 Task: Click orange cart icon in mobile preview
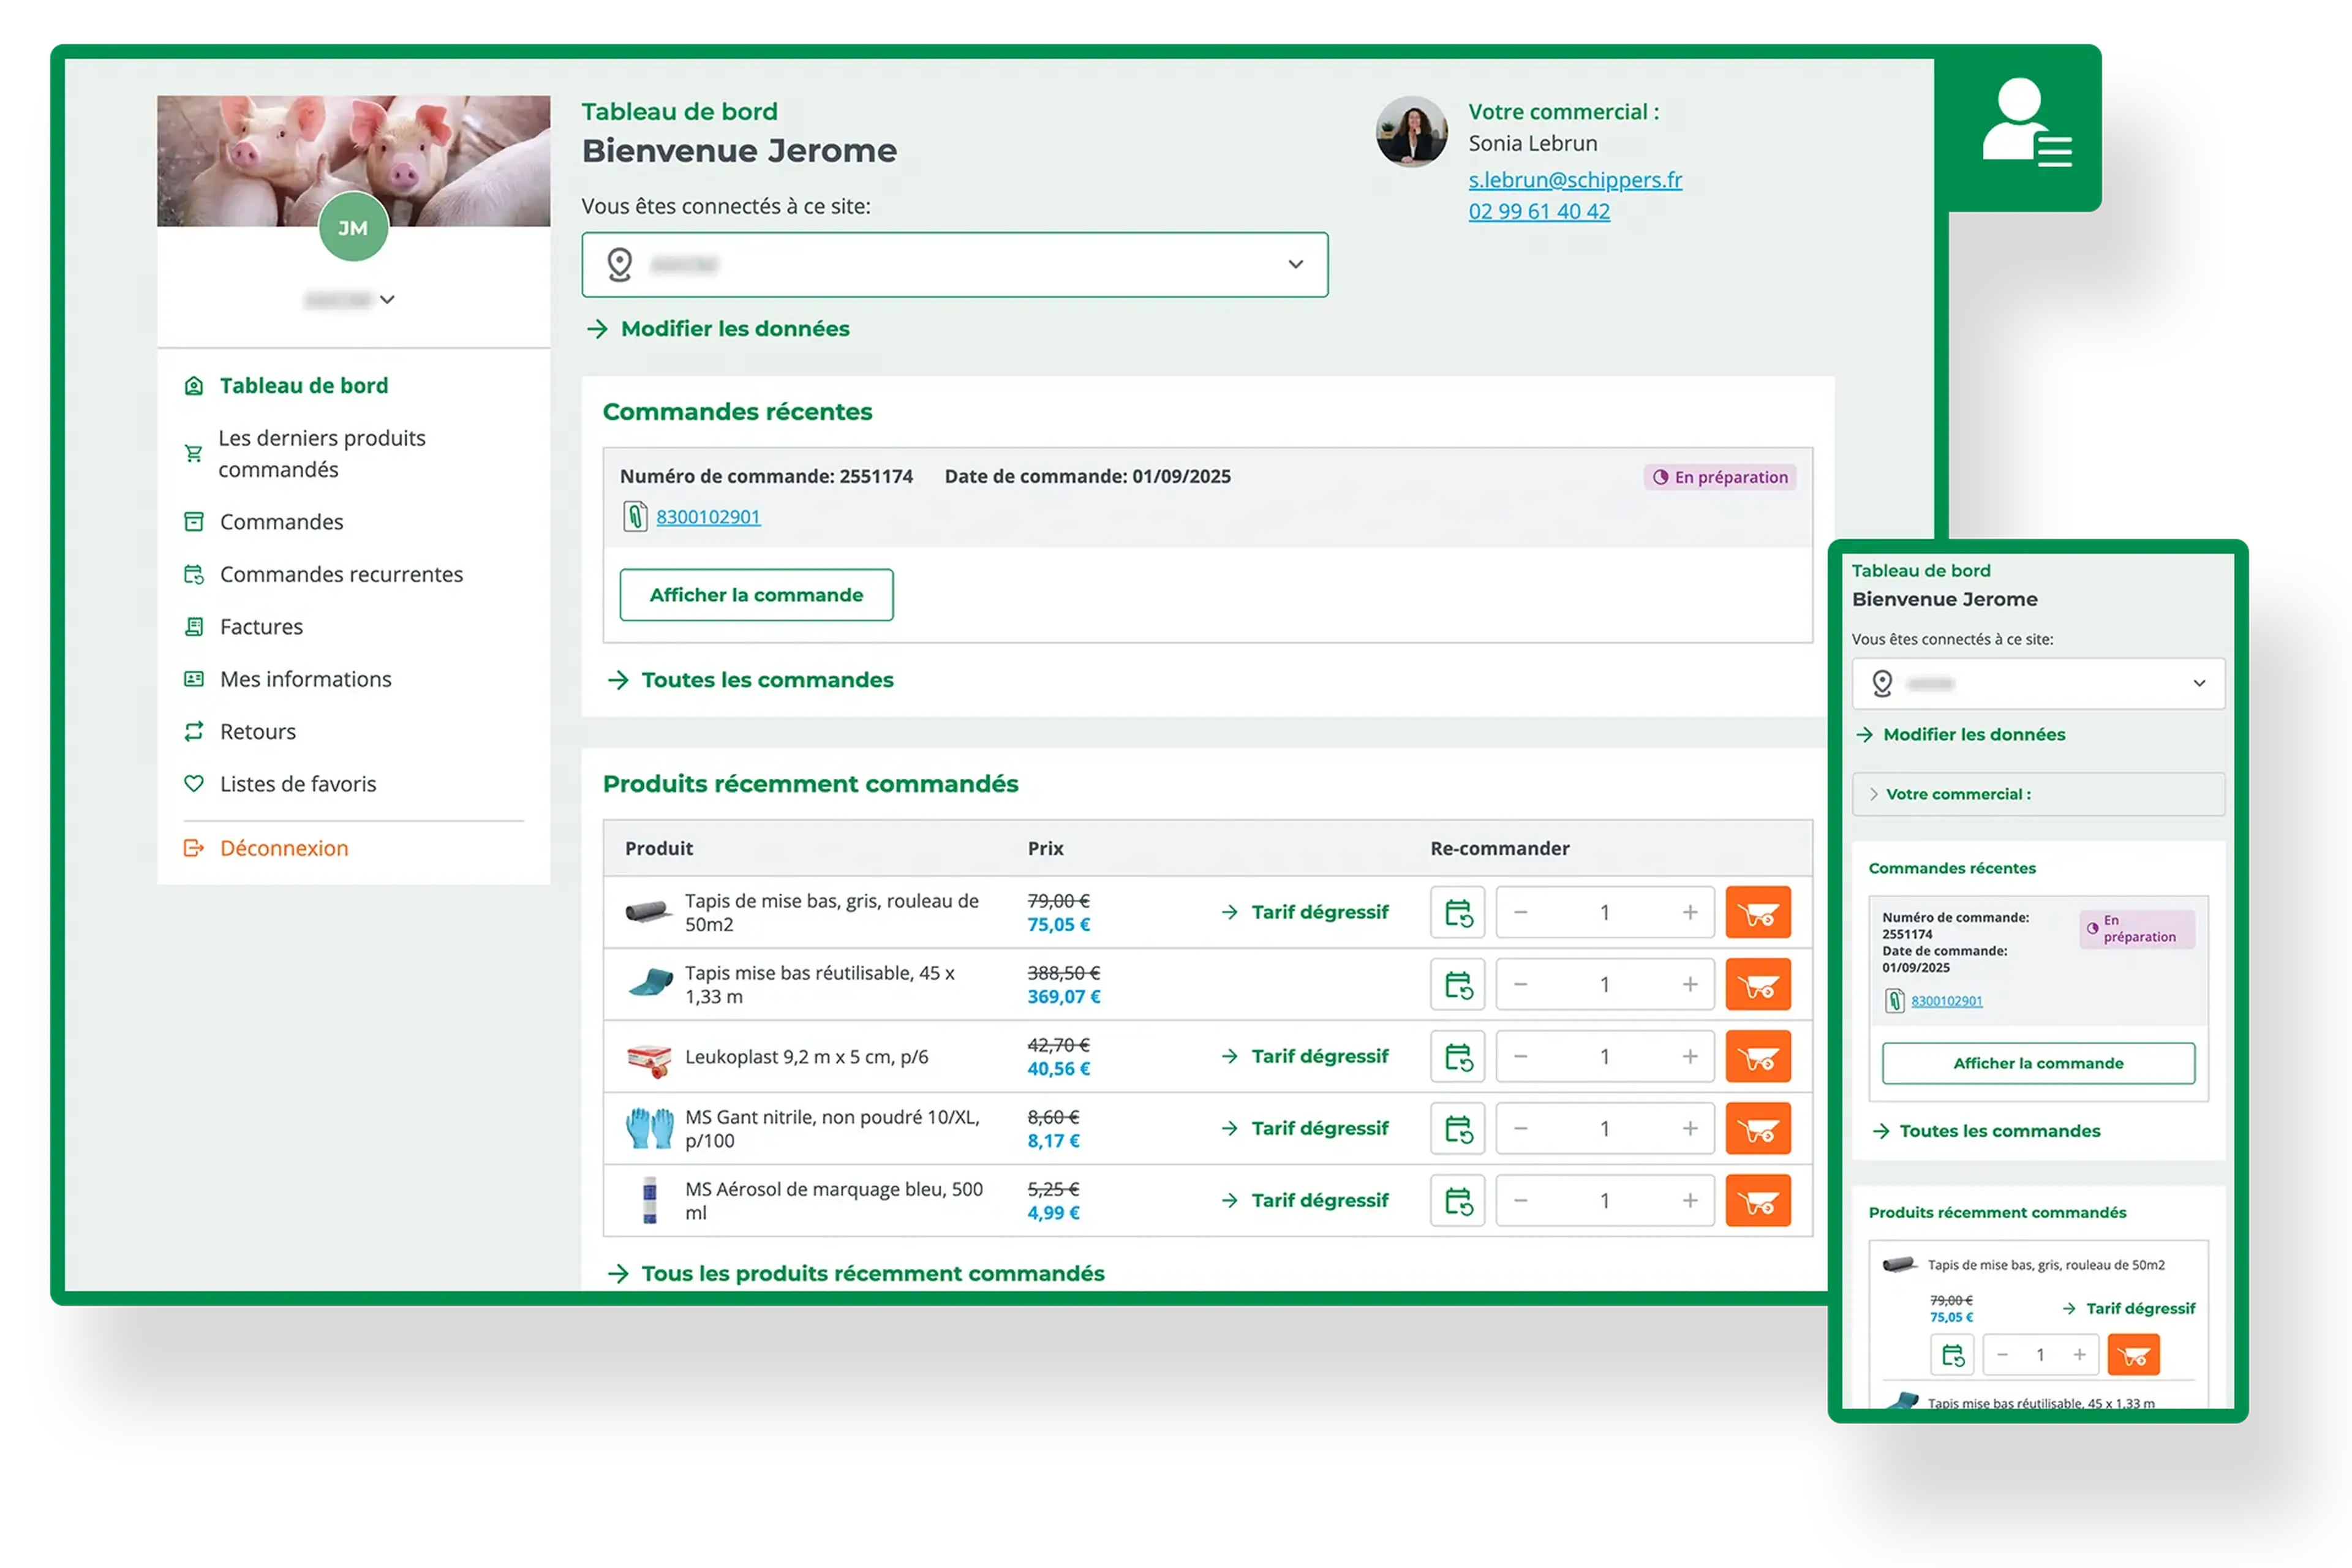pos(2133,1355)
